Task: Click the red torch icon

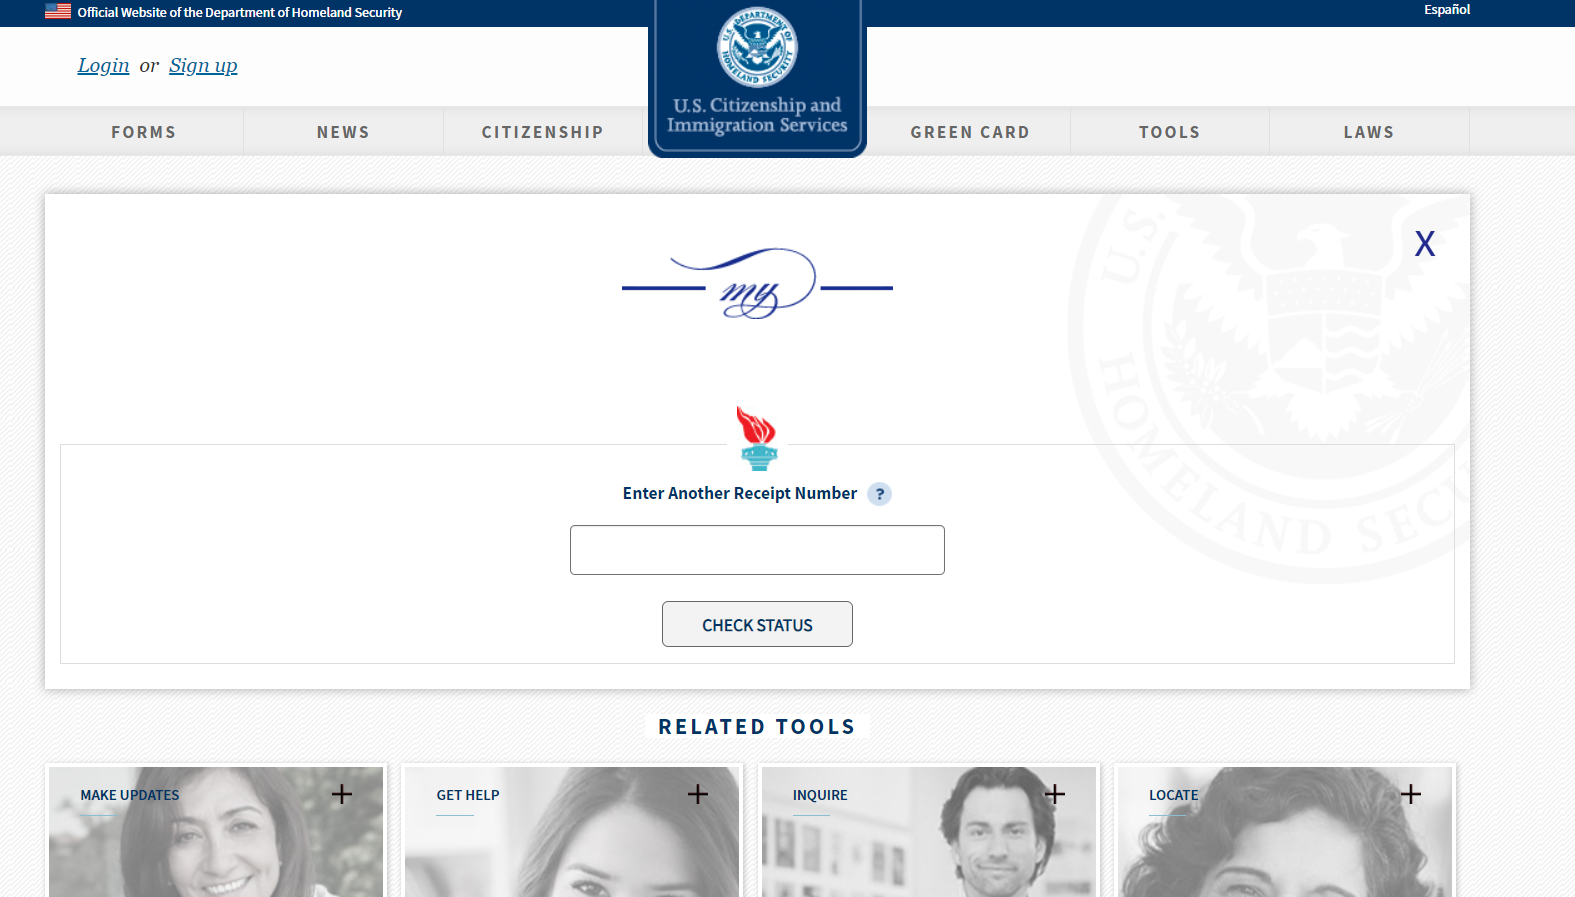Action: [x=757, y=438]
